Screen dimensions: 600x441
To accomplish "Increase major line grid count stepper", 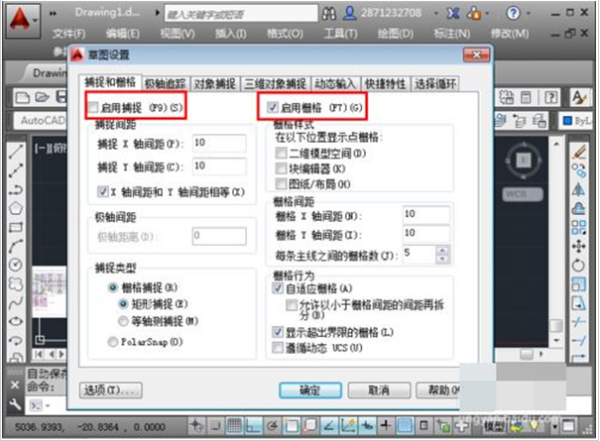I will [442, 251].
